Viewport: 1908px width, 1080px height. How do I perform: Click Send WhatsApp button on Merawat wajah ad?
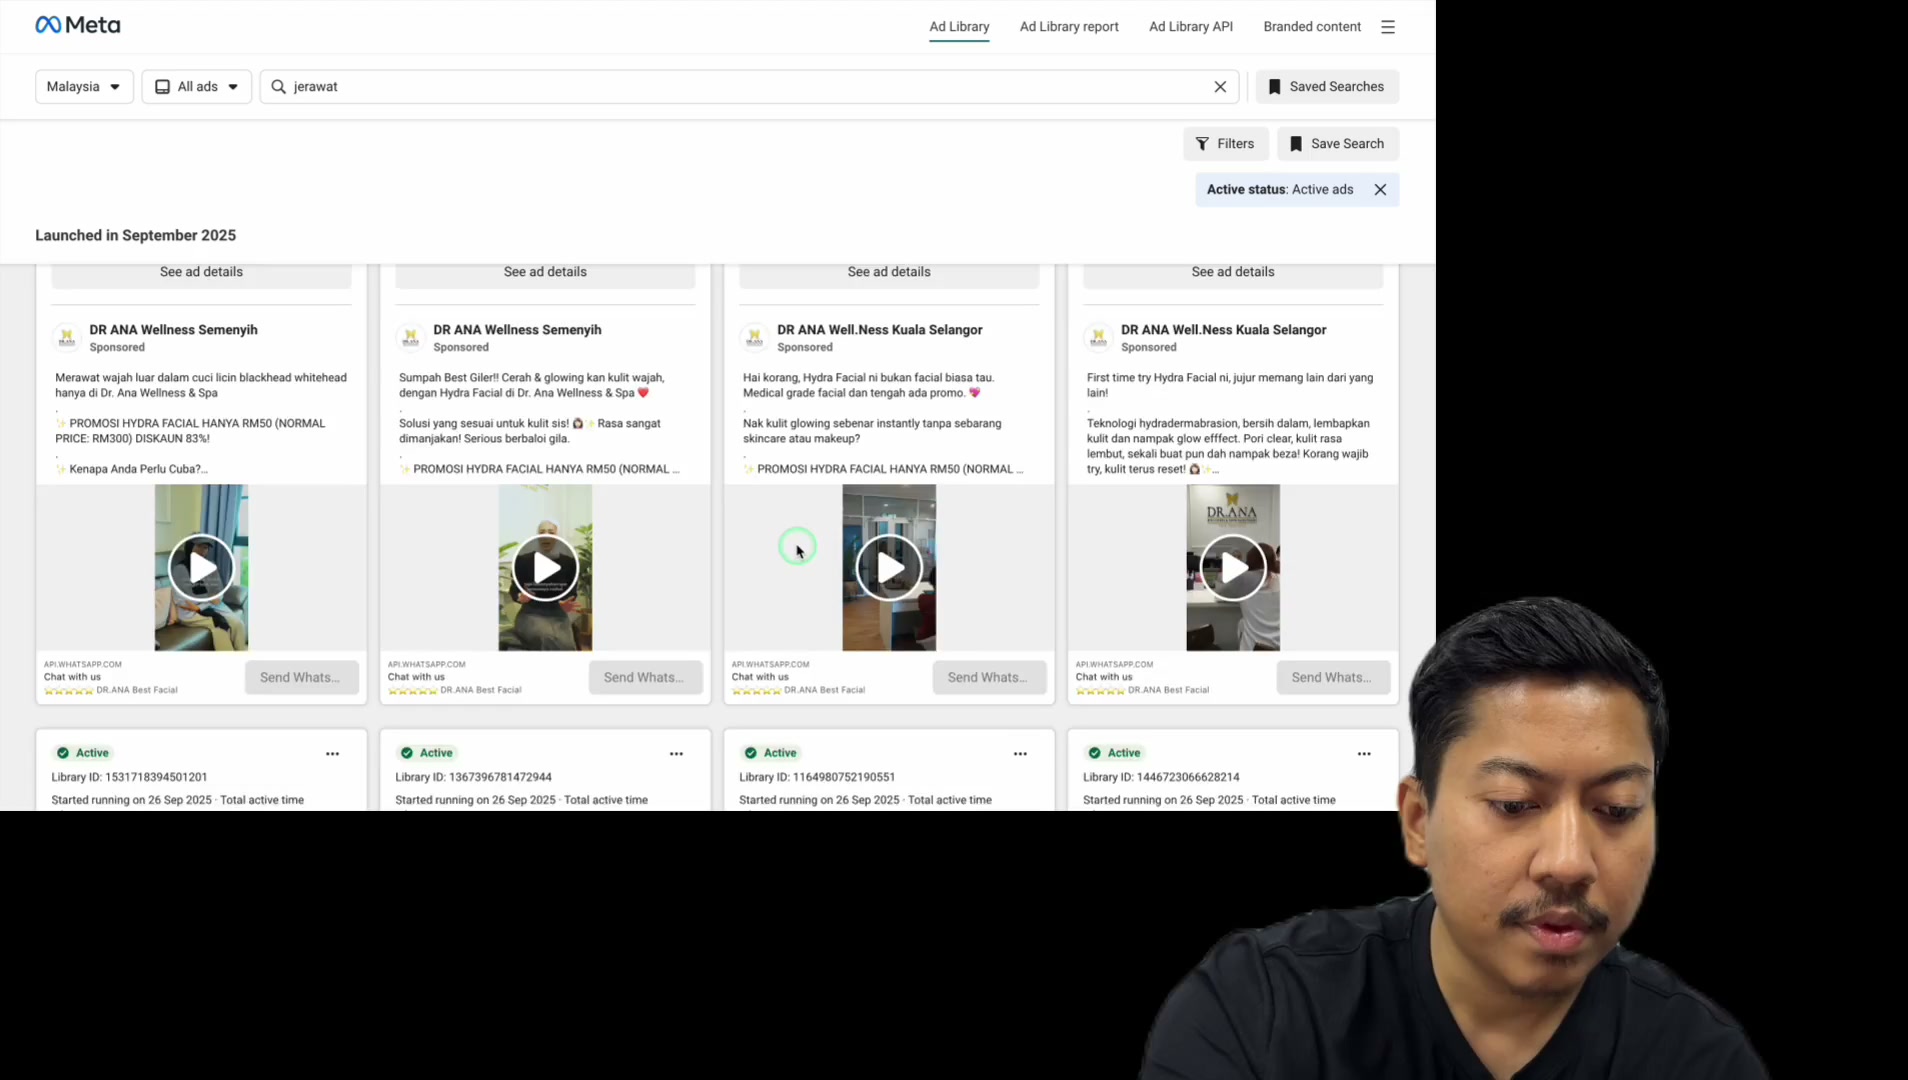click(x=301, y=678)
